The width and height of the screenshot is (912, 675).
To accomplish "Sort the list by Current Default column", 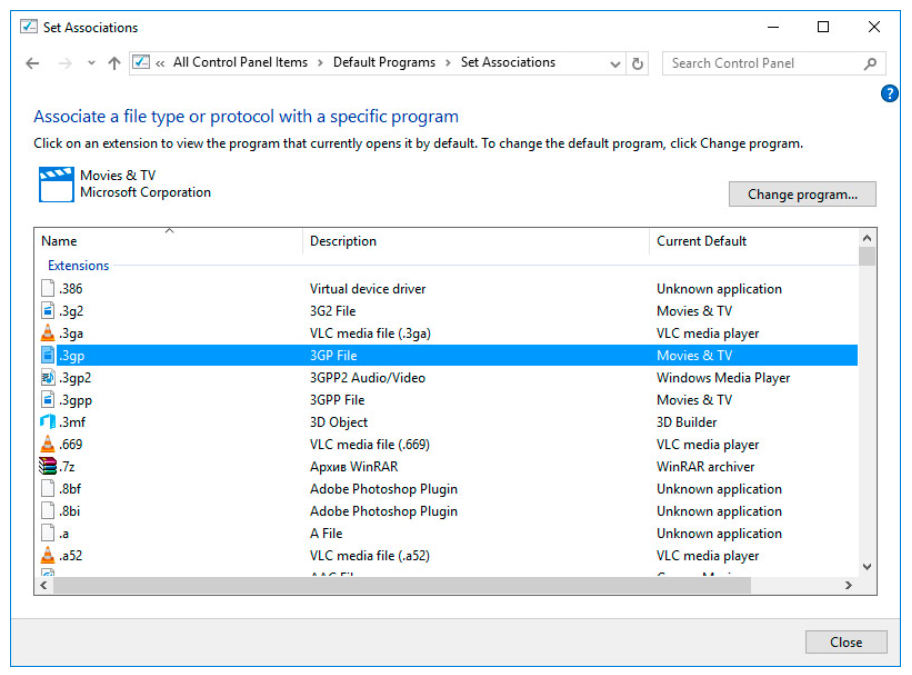I will pos(701,241).
